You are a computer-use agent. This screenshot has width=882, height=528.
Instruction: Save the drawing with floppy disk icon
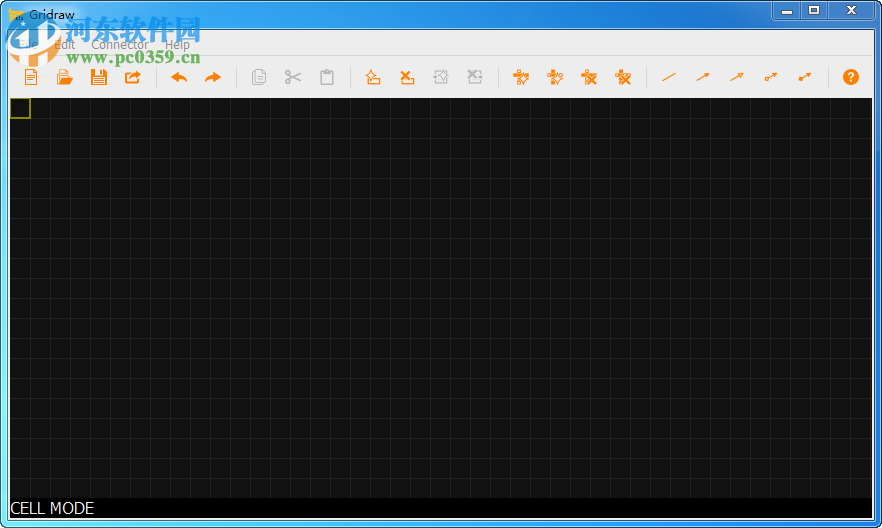tap(99, 77)
